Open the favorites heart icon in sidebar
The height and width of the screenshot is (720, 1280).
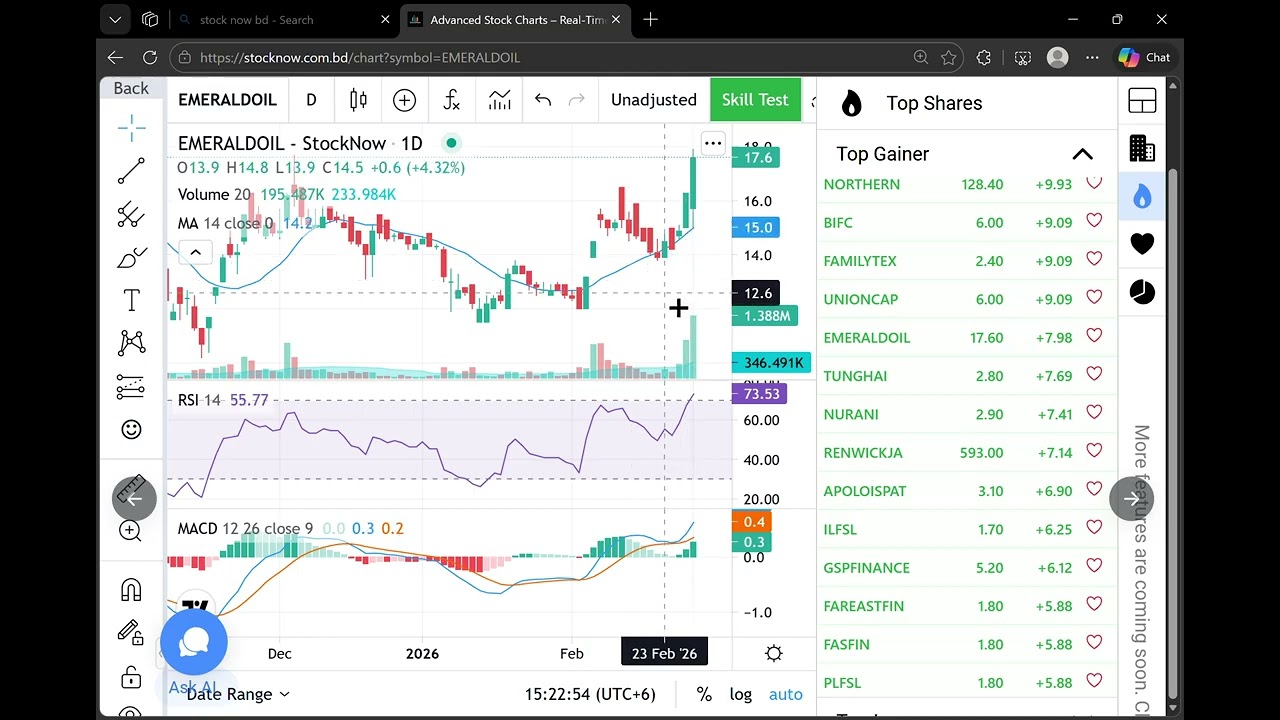coord(1142,244)
